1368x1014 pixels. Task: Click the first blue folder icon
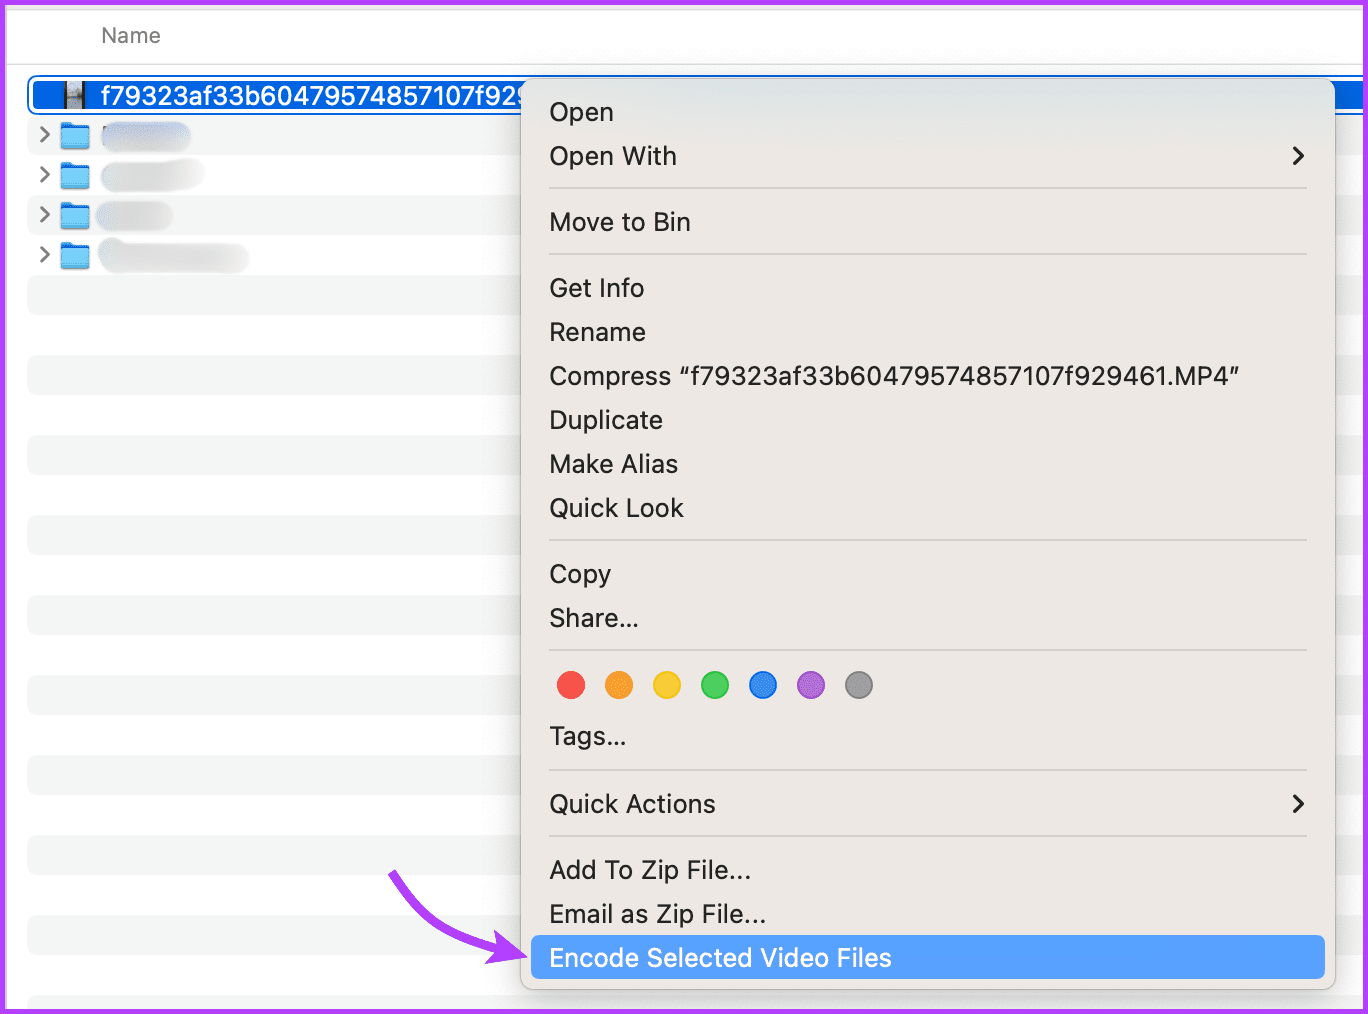(x=75, y=135)
